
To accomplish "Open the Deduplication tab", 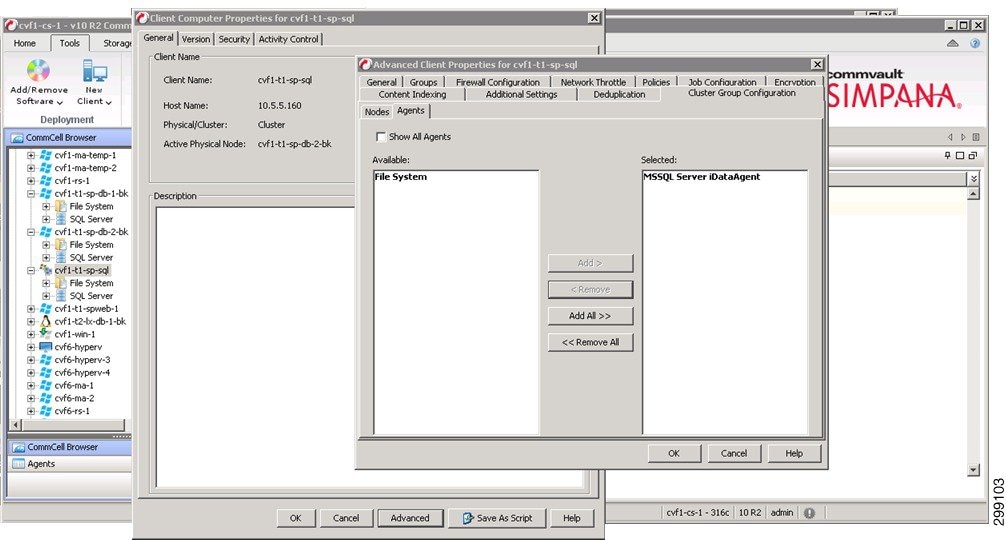I will tap(619, 94).
